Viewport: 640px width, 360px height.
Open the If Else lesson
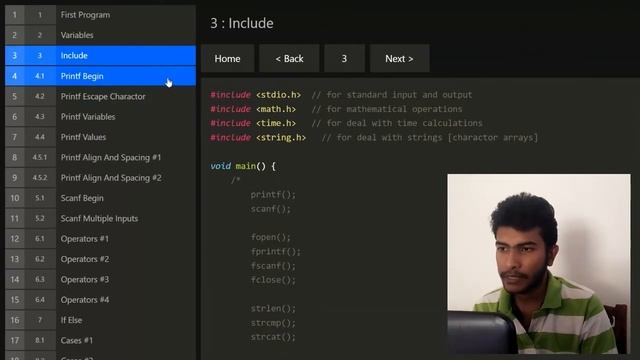coord(100,320)
